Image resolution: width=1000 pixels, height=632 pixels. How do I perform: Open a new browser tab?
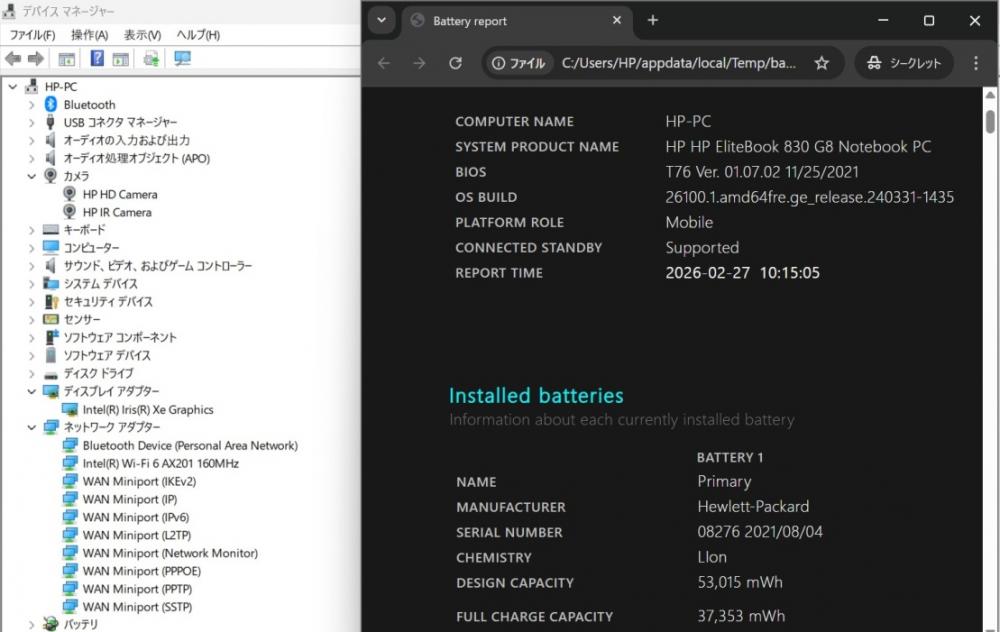point(653,20)
